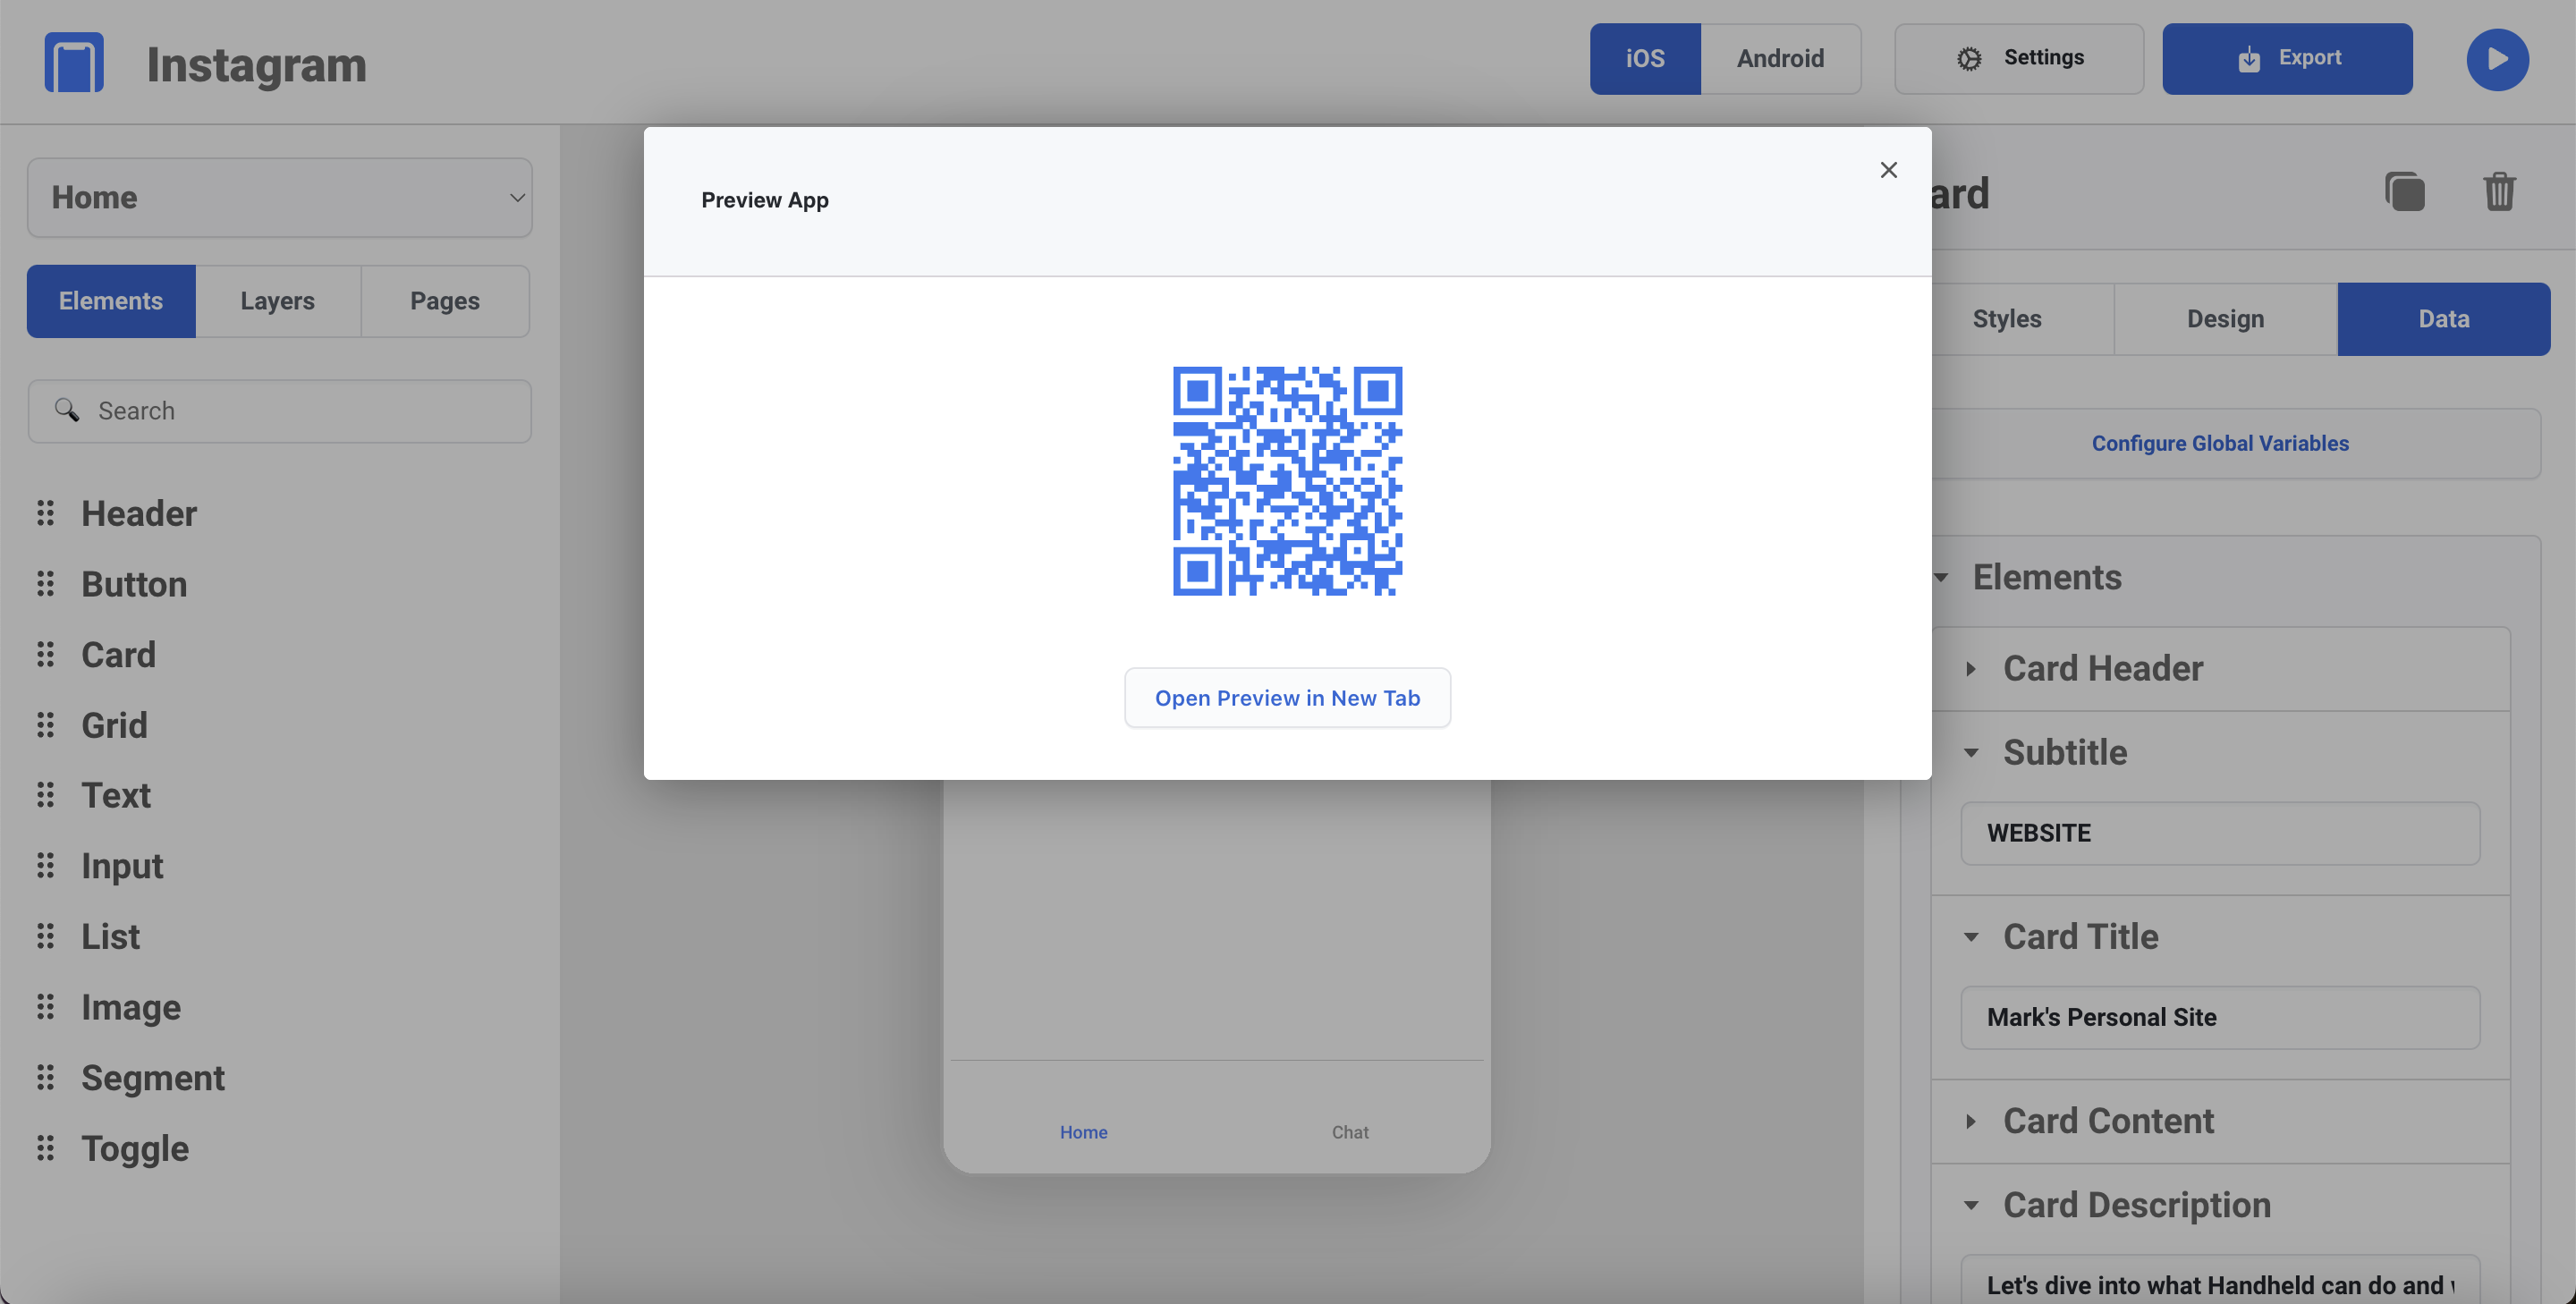Grab the Input drag handle

(x=45, y=866)
